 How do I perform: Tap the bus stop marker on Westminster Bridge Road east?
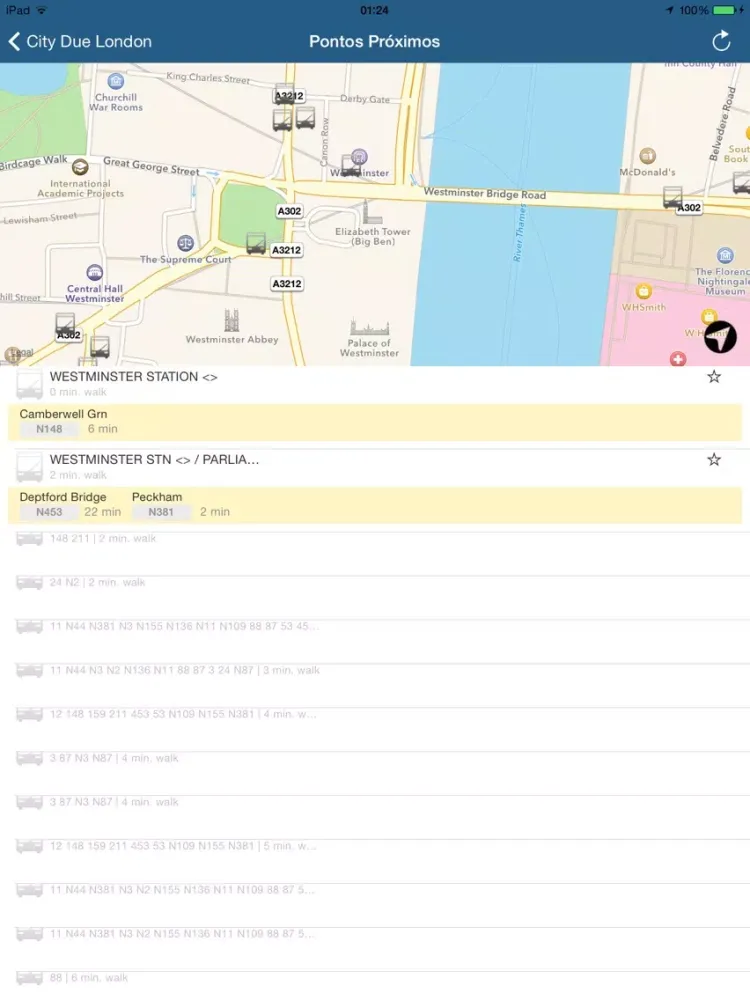(672, 197)
